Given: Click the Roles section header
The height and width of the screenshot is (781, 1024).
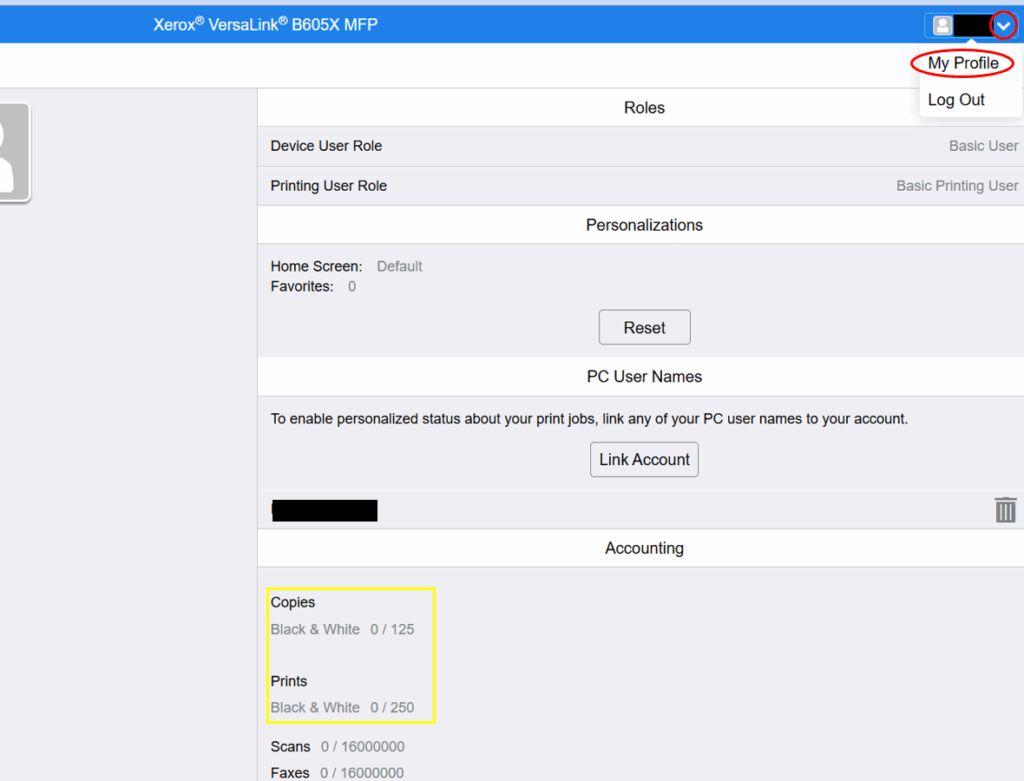Looking at the screenshot, I should (x=644, y=108).
